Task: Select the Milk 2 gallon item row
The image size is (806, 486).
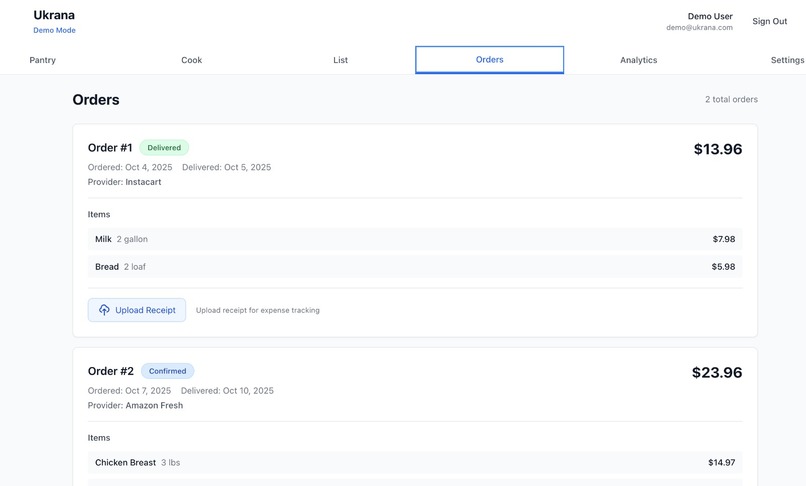Action: click(415, 239)
